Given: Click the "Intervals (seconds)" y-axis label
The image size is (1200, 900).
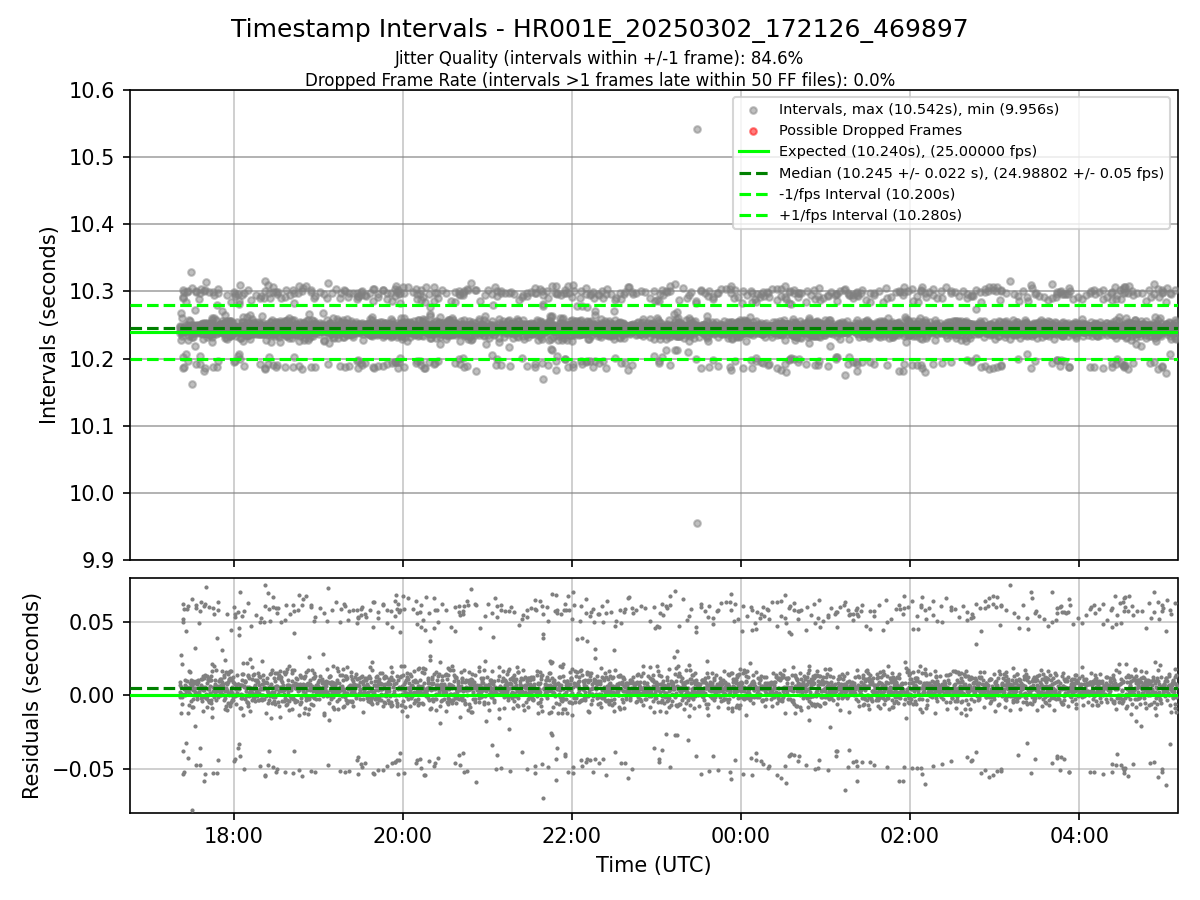Looking at the screenshot, I should click(x=49, y=324).
